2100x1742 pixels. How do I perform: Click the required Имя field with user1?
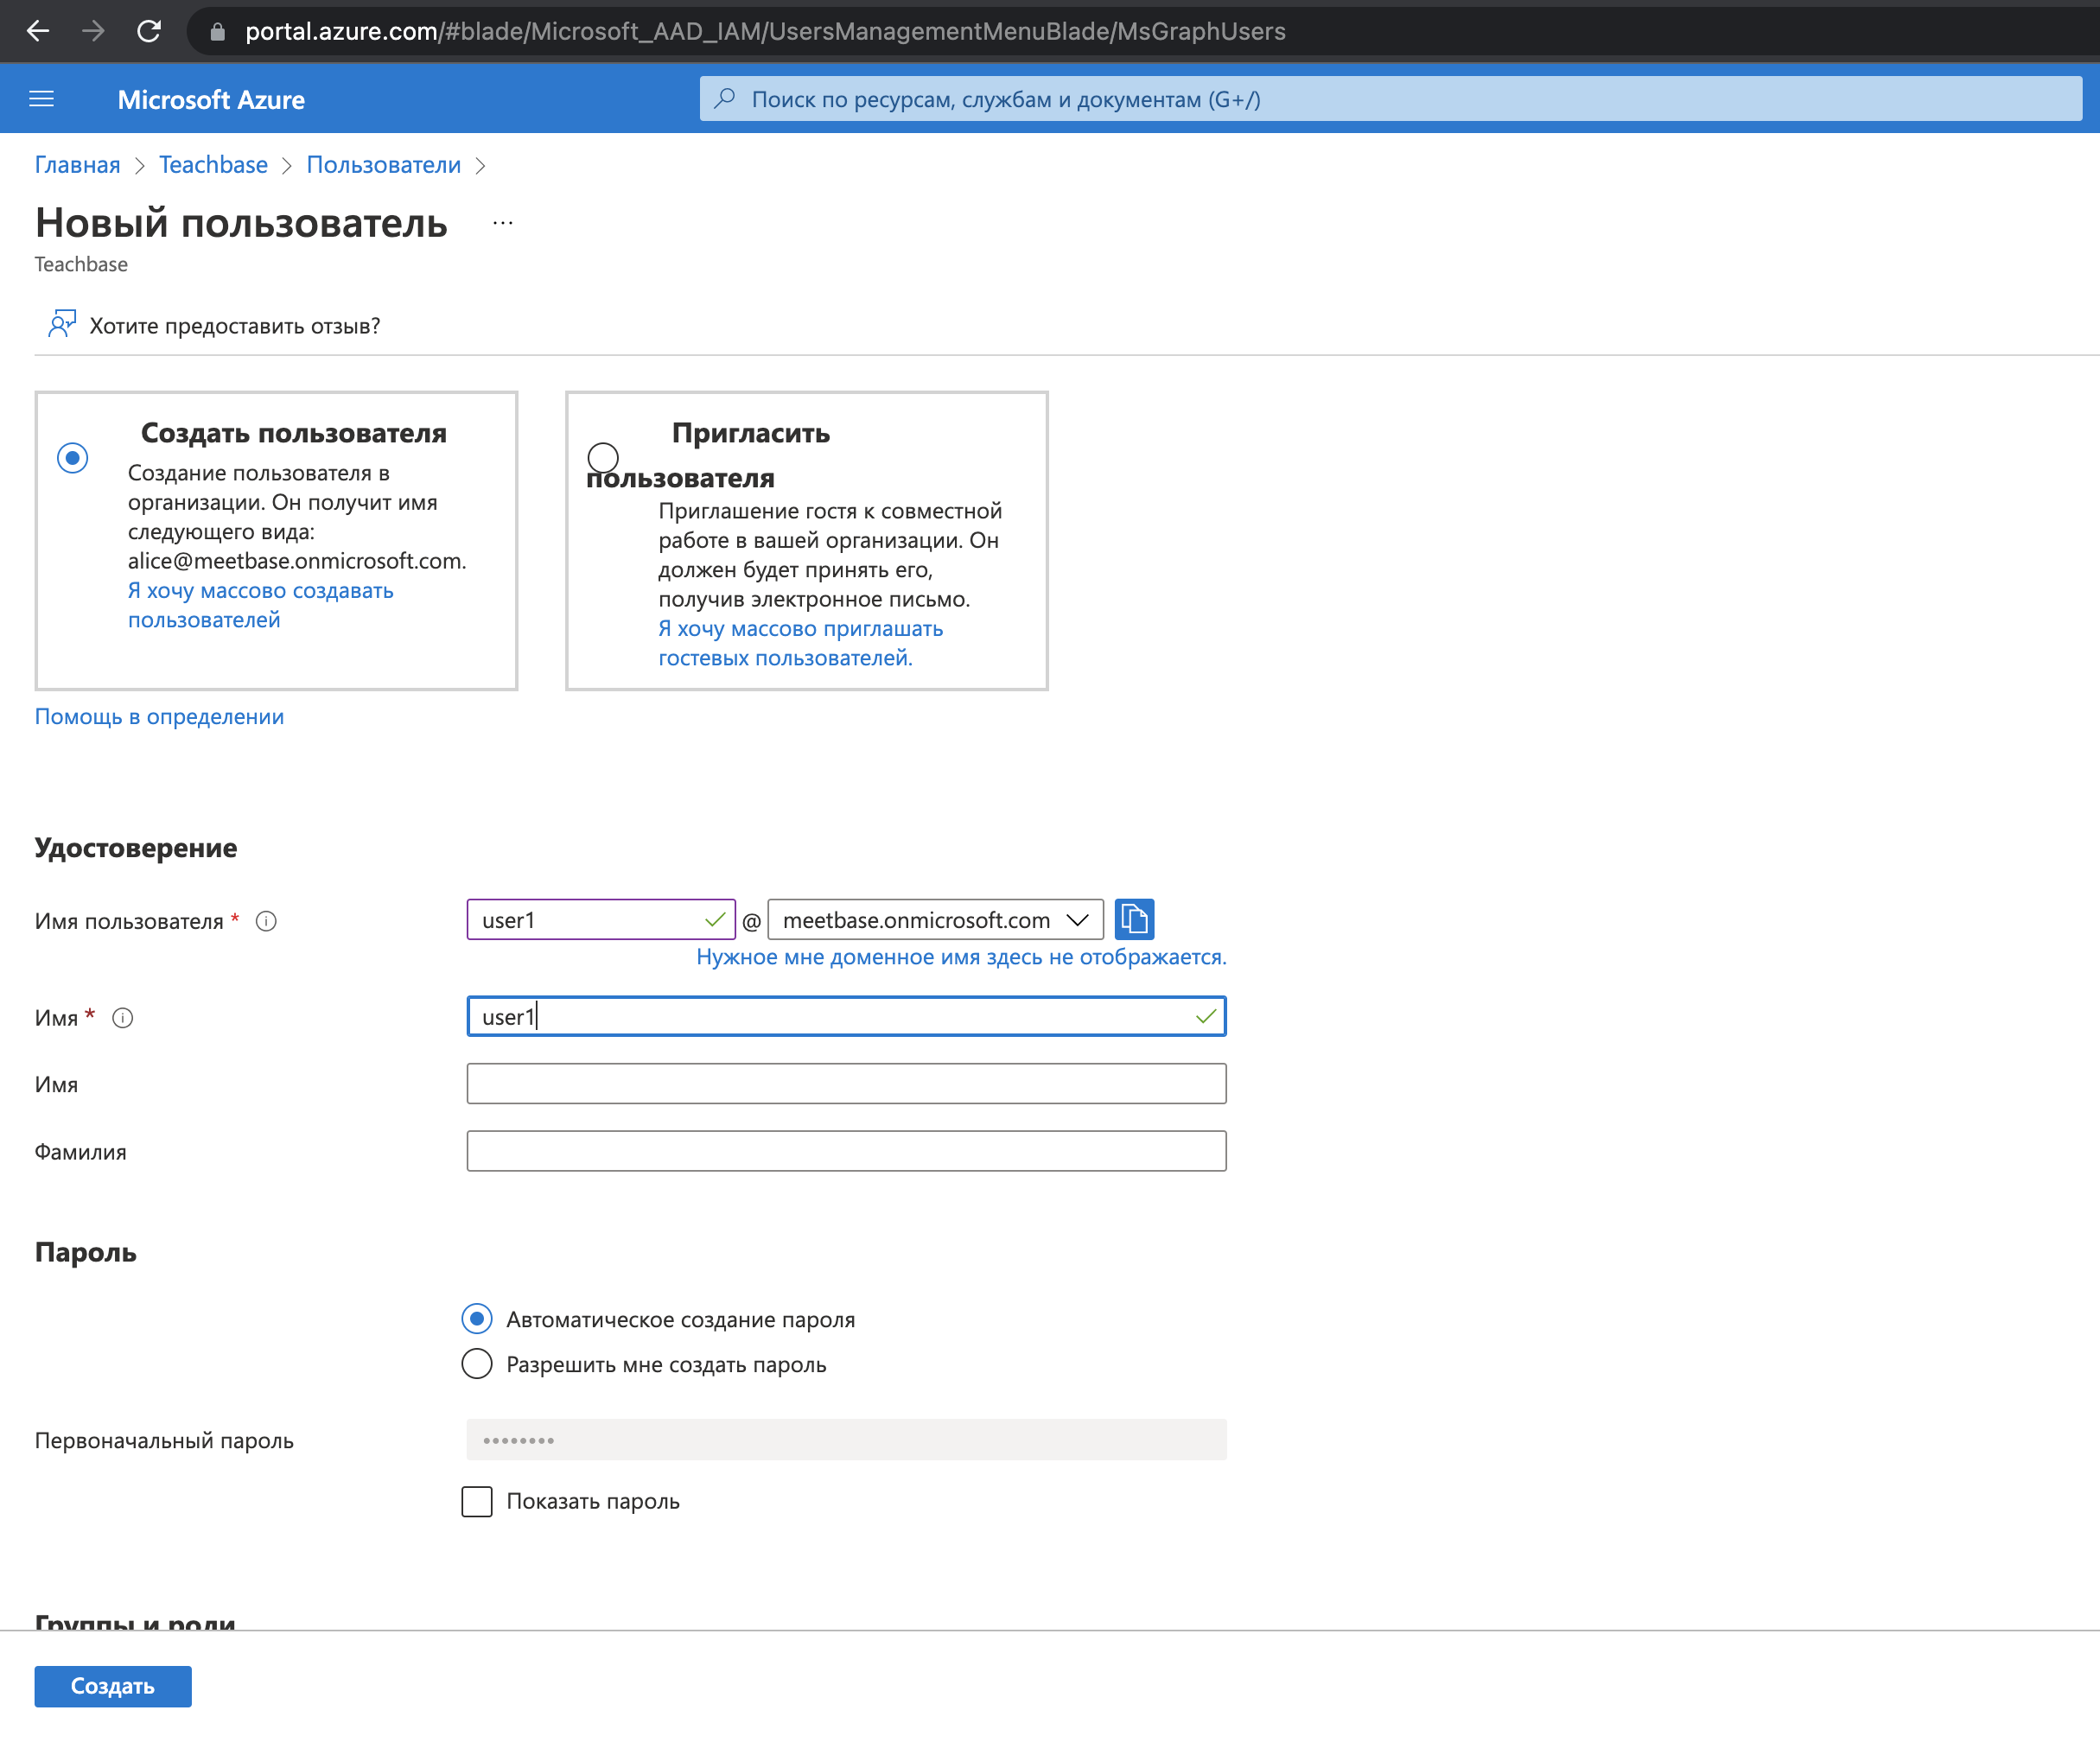(846, 1017)
